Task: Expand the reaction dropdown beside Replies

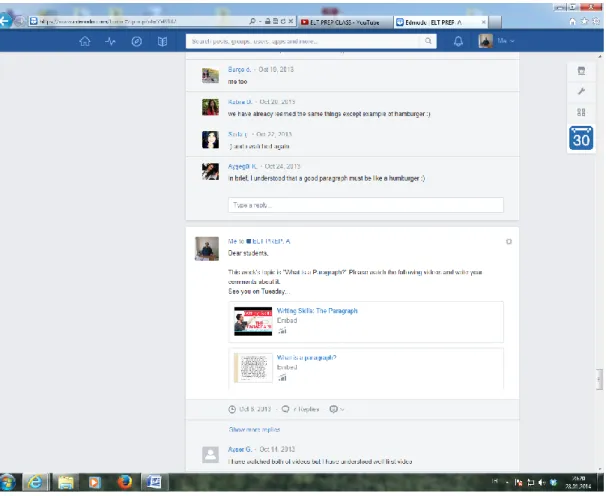Action: 337,409
